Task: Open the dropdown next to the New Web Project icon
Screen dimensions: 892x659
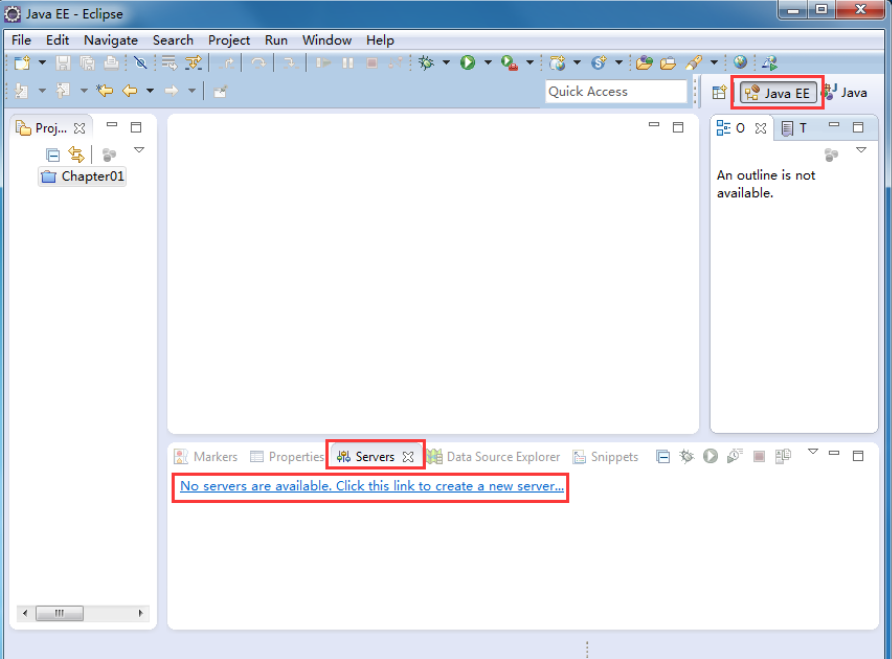Action: point(577,63)
